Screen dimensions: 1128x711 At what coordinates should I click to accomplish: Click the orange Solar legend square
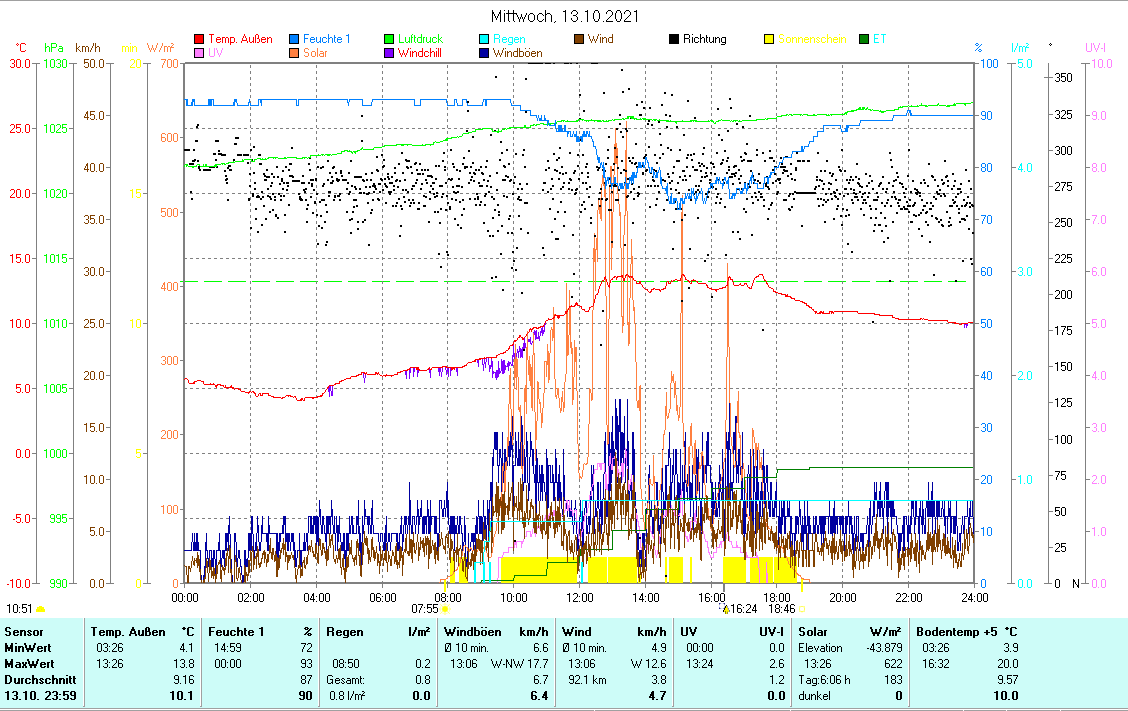point(294,53)
